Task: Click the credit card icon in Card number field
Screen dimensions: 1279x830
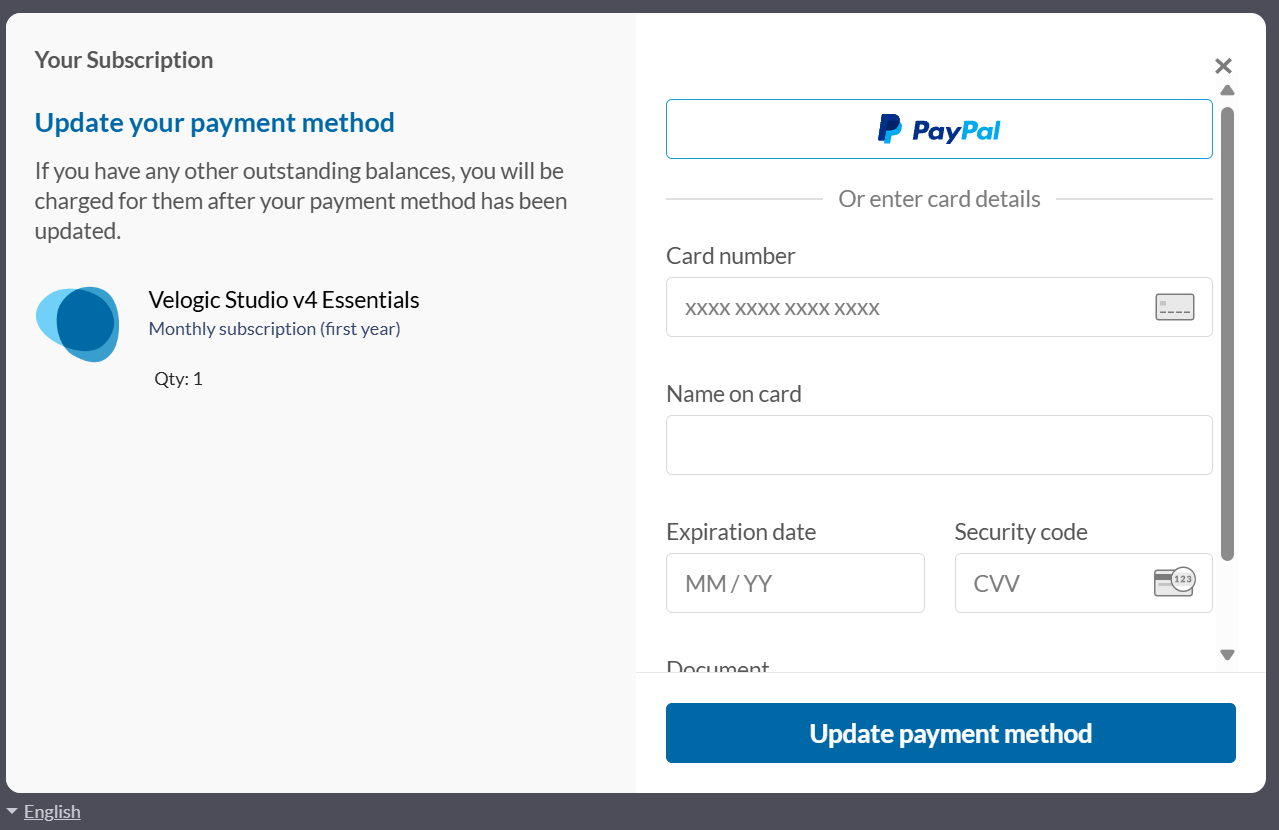Action: 1175,307
